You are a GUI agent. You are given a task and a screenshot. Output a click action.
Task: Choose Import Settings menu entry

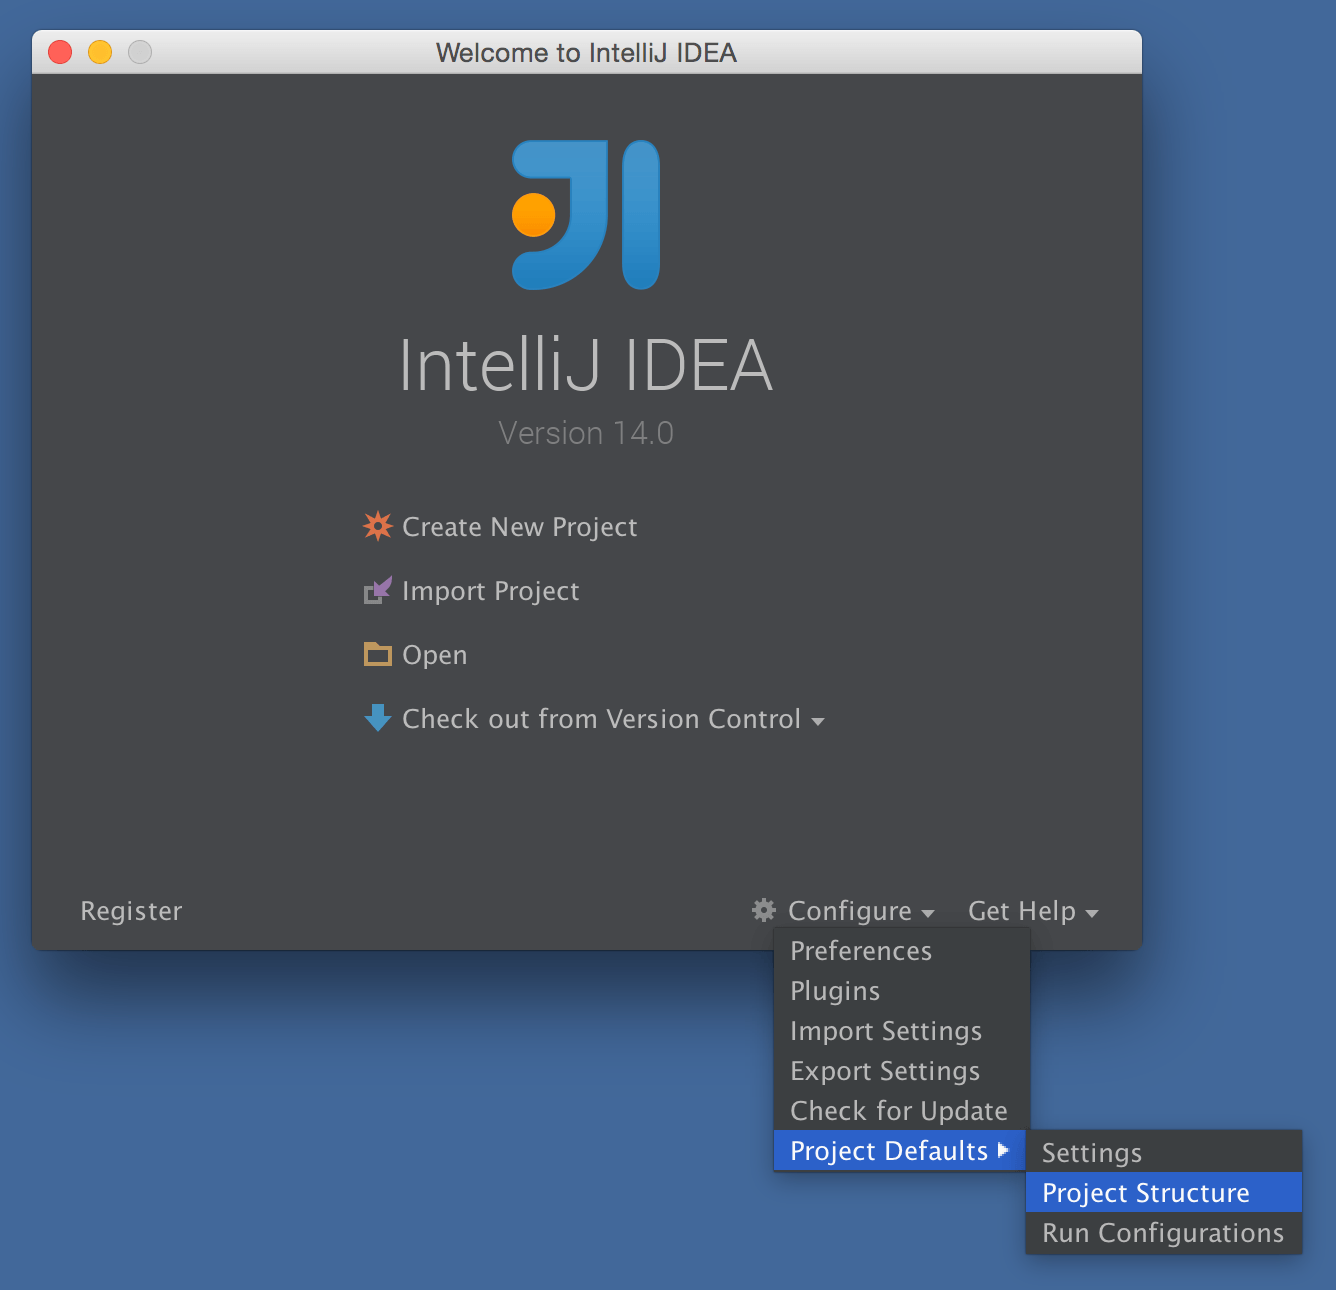[x=902, y=1030]
